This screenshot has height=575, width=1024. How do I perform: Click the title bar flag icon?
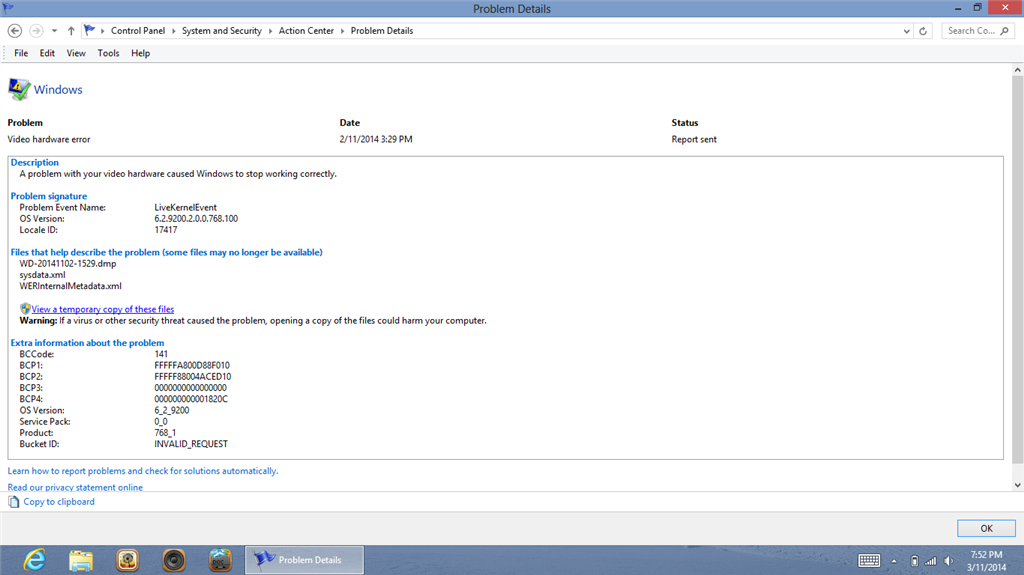click(x=8, y=8)
